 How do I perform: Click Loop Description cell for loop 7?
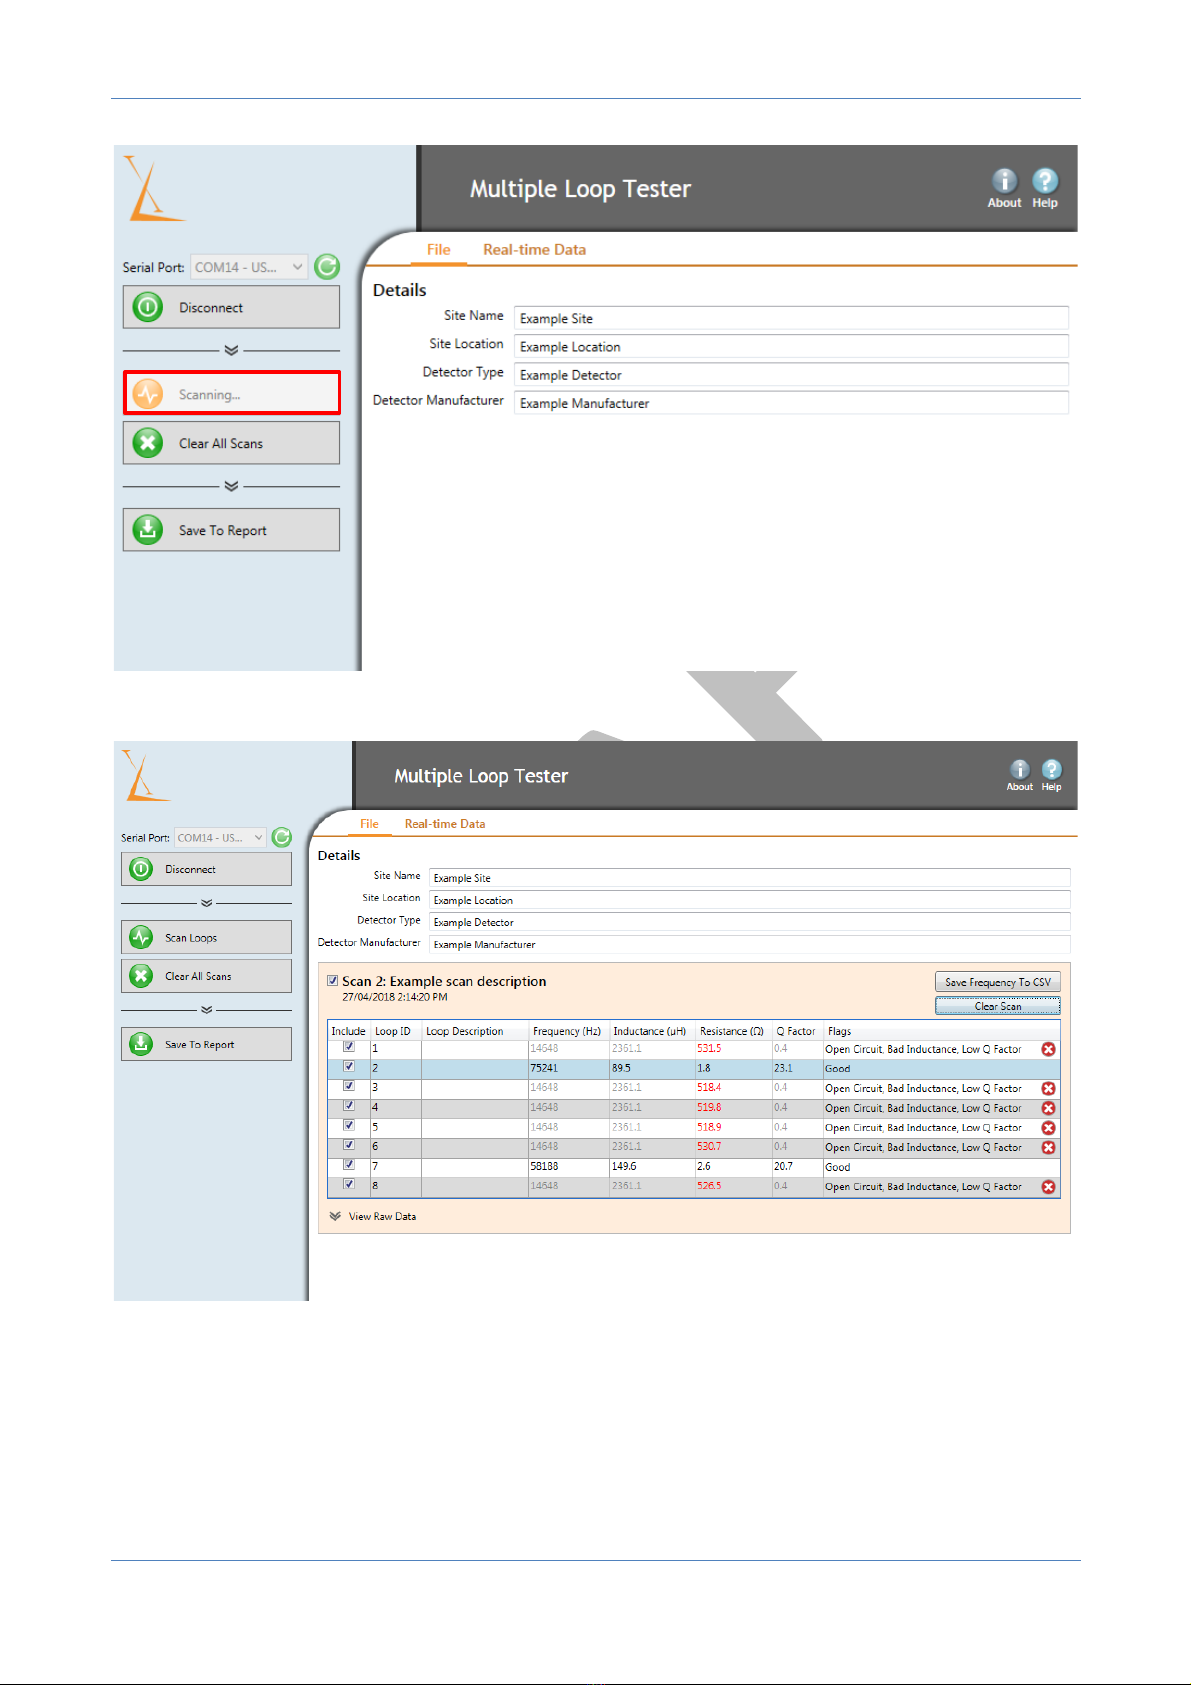[x=474, y=1166]
